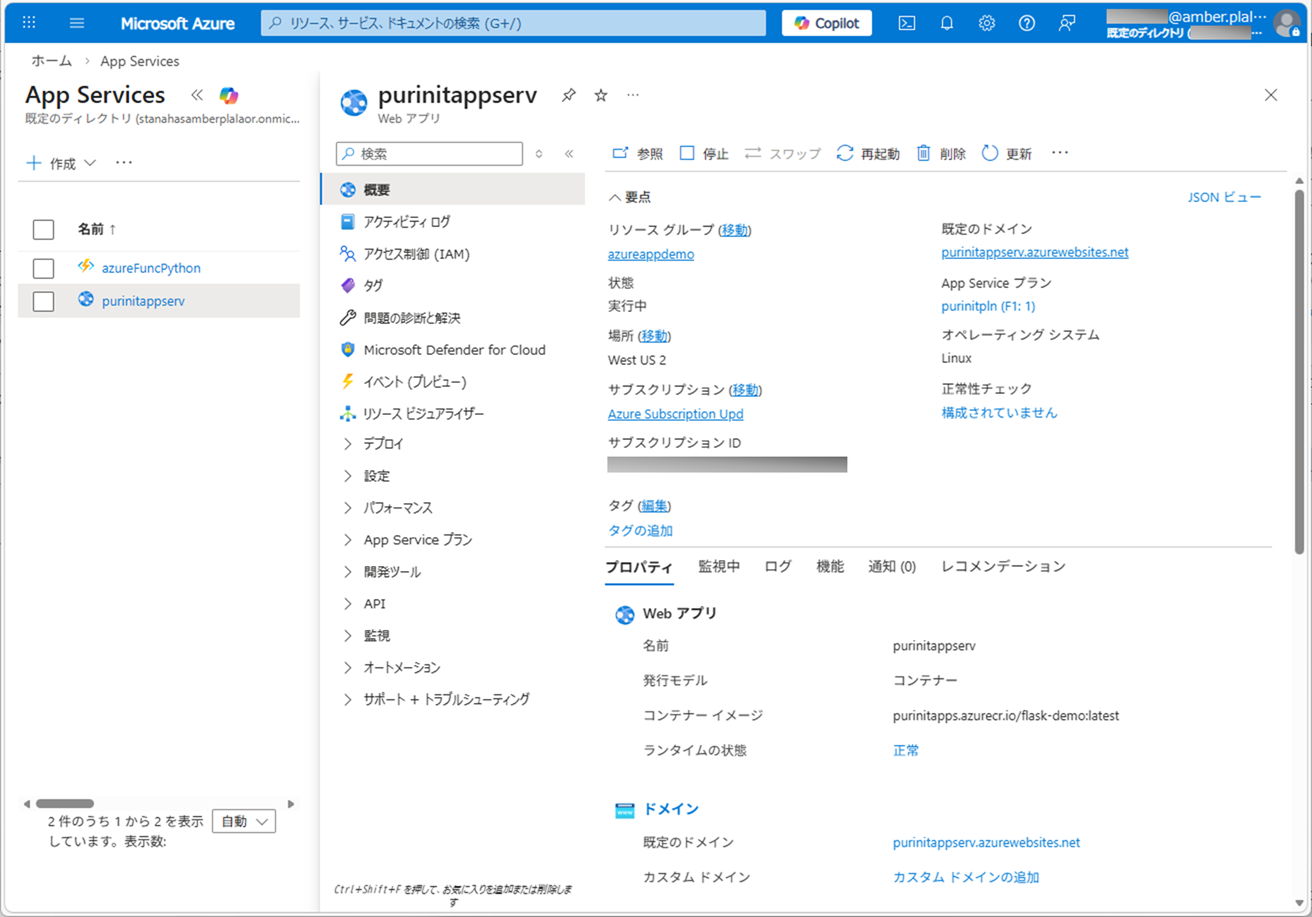Switch to the ログ tab

tap(778, 567)
